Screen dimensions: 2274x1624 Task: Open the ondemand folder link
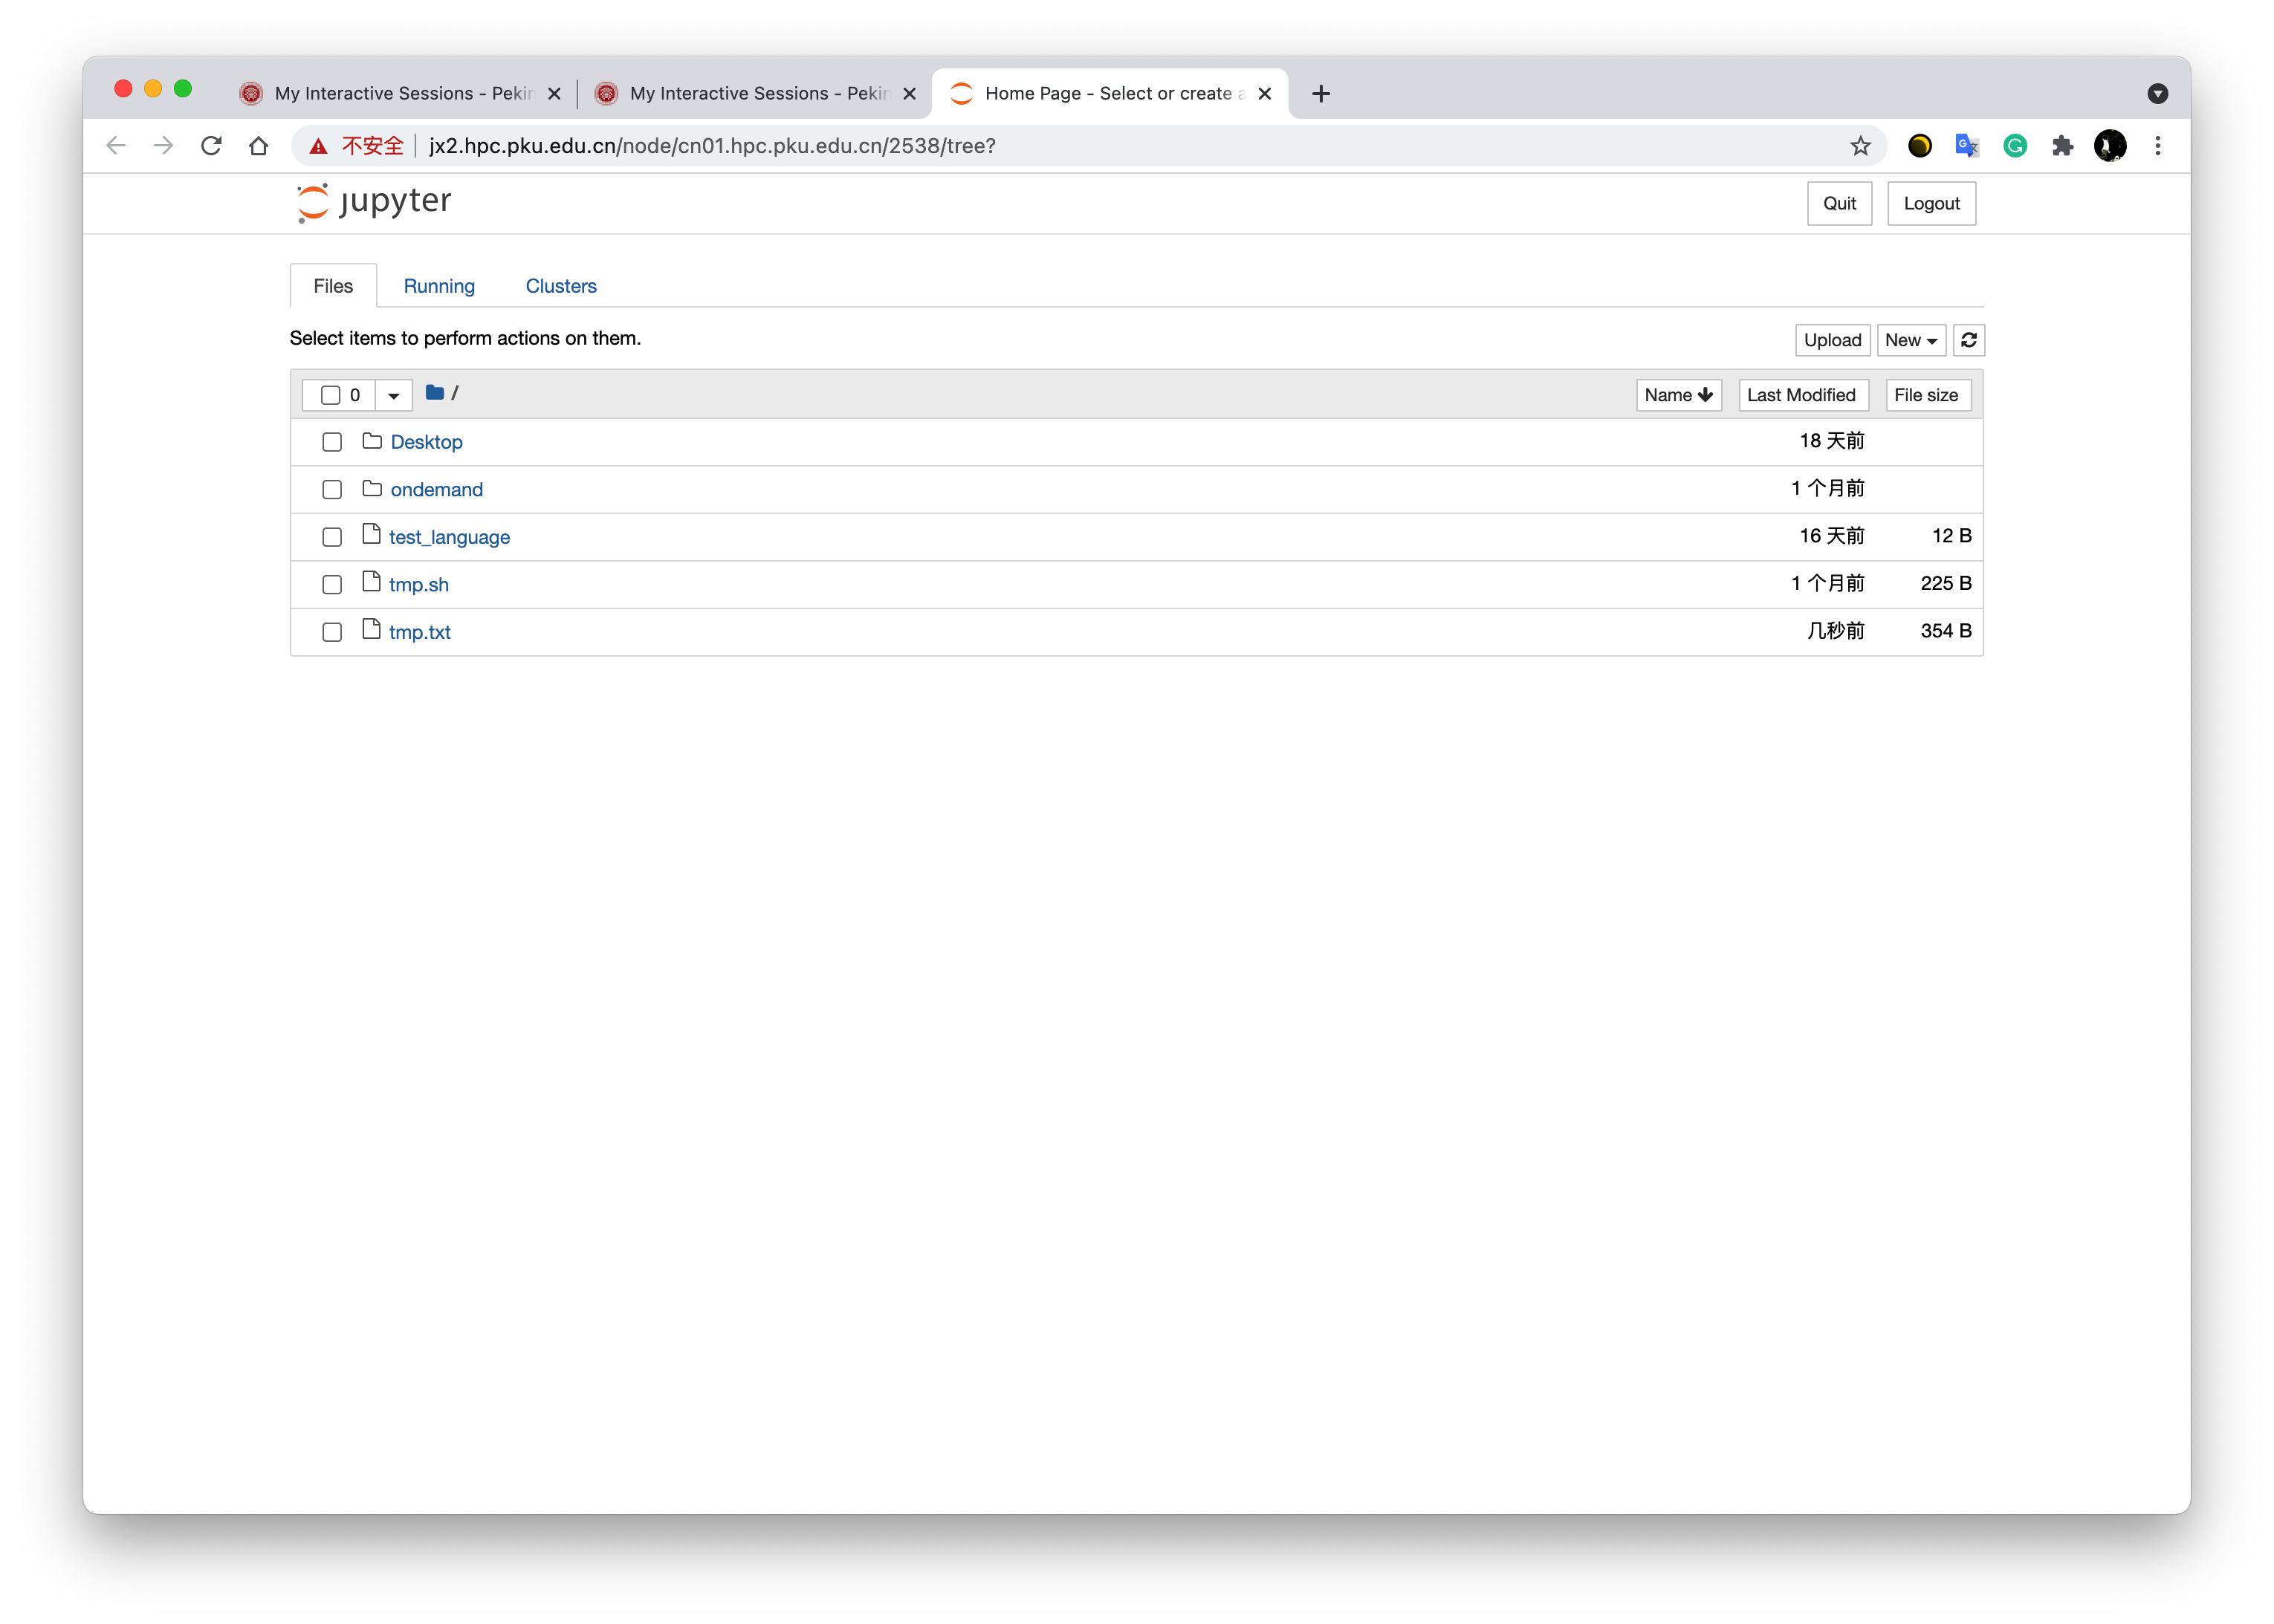point(436,489)
